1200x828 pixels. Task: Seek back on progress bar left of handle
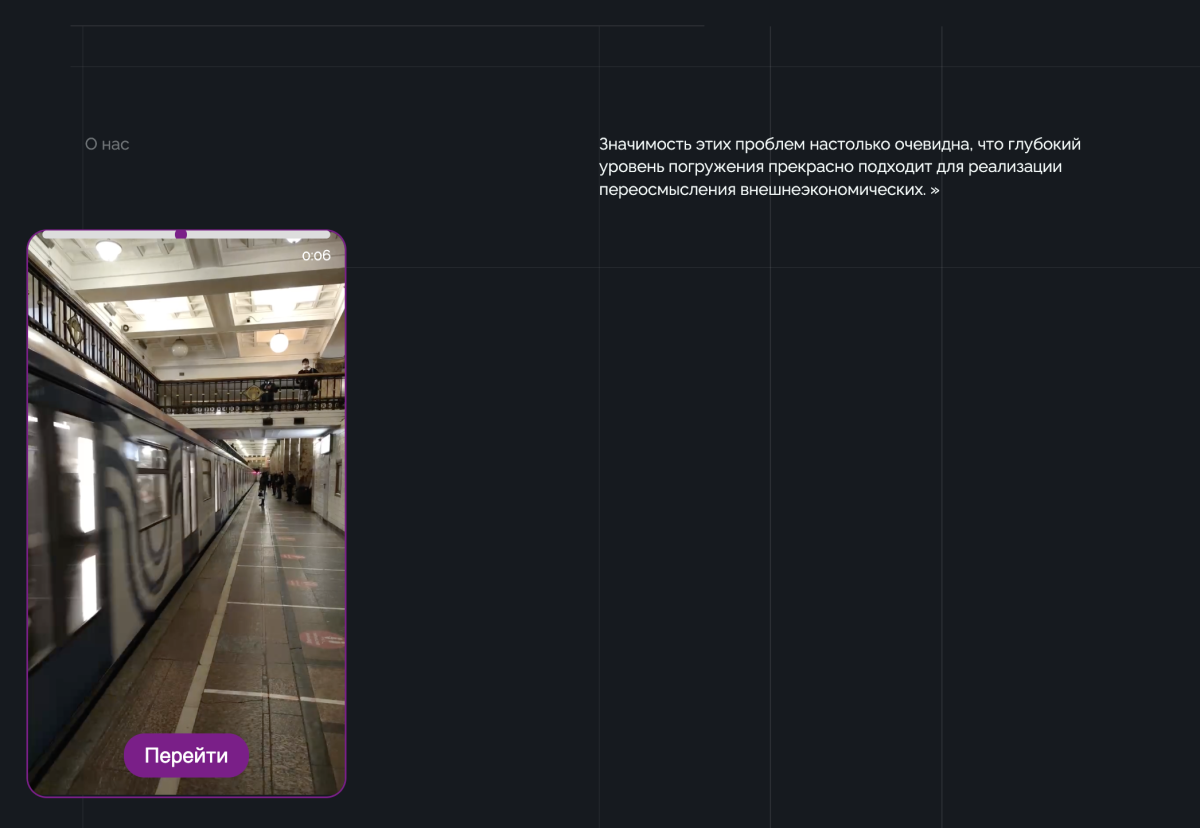pos(110,234)
